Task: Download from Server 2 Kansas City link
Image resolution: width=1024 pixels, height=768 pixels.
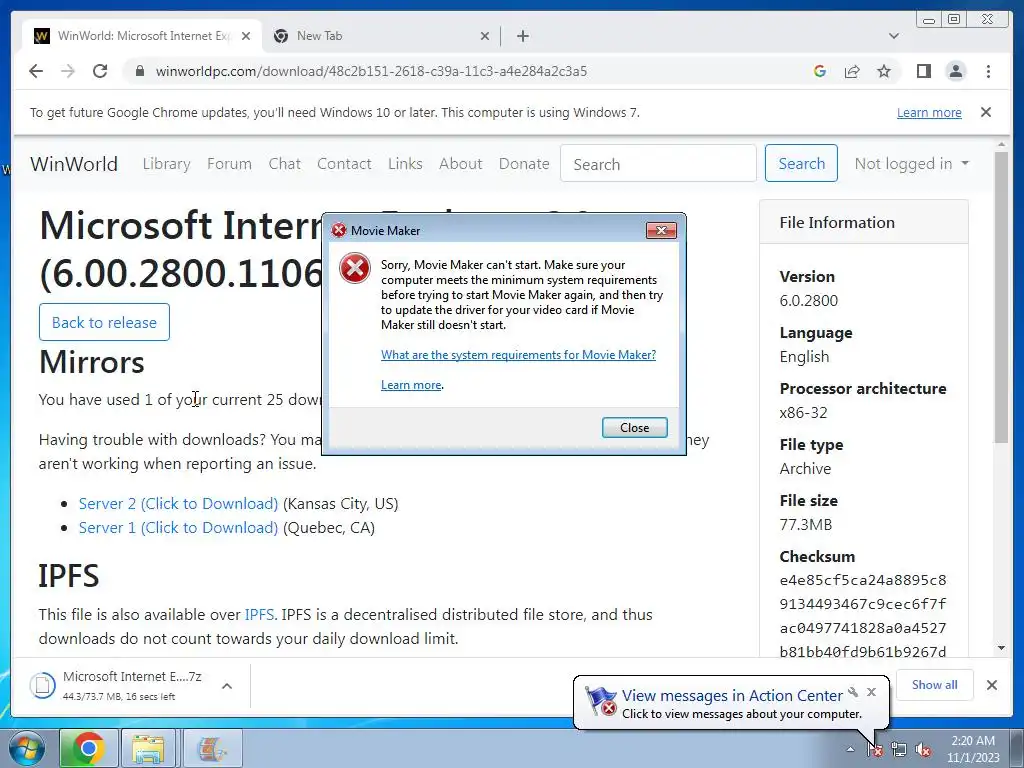Action: pos(178,504)
